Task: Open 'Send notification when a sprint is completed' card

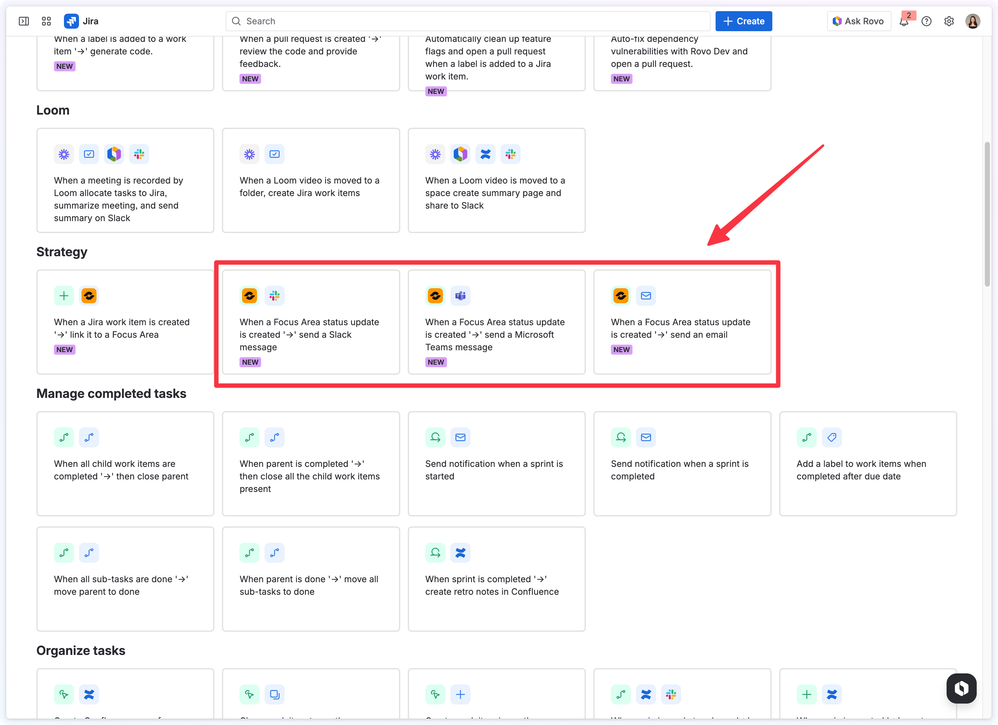Action: pos(682,464)
